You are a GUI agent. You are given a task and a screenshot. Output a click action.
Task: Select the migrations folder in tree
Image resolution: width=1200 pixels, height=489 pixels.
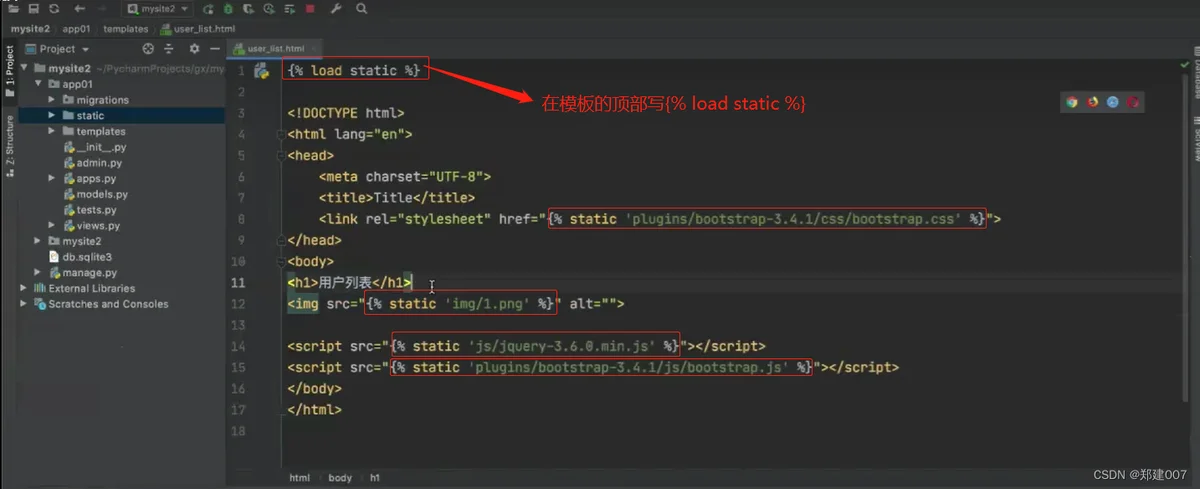95,100
